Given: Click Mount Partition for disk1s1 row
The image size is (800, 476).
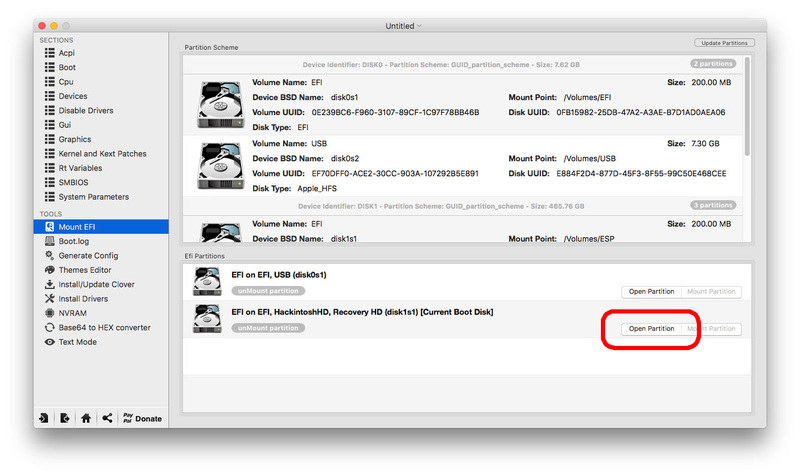Looking at the screenshot, I should [711, 329].
